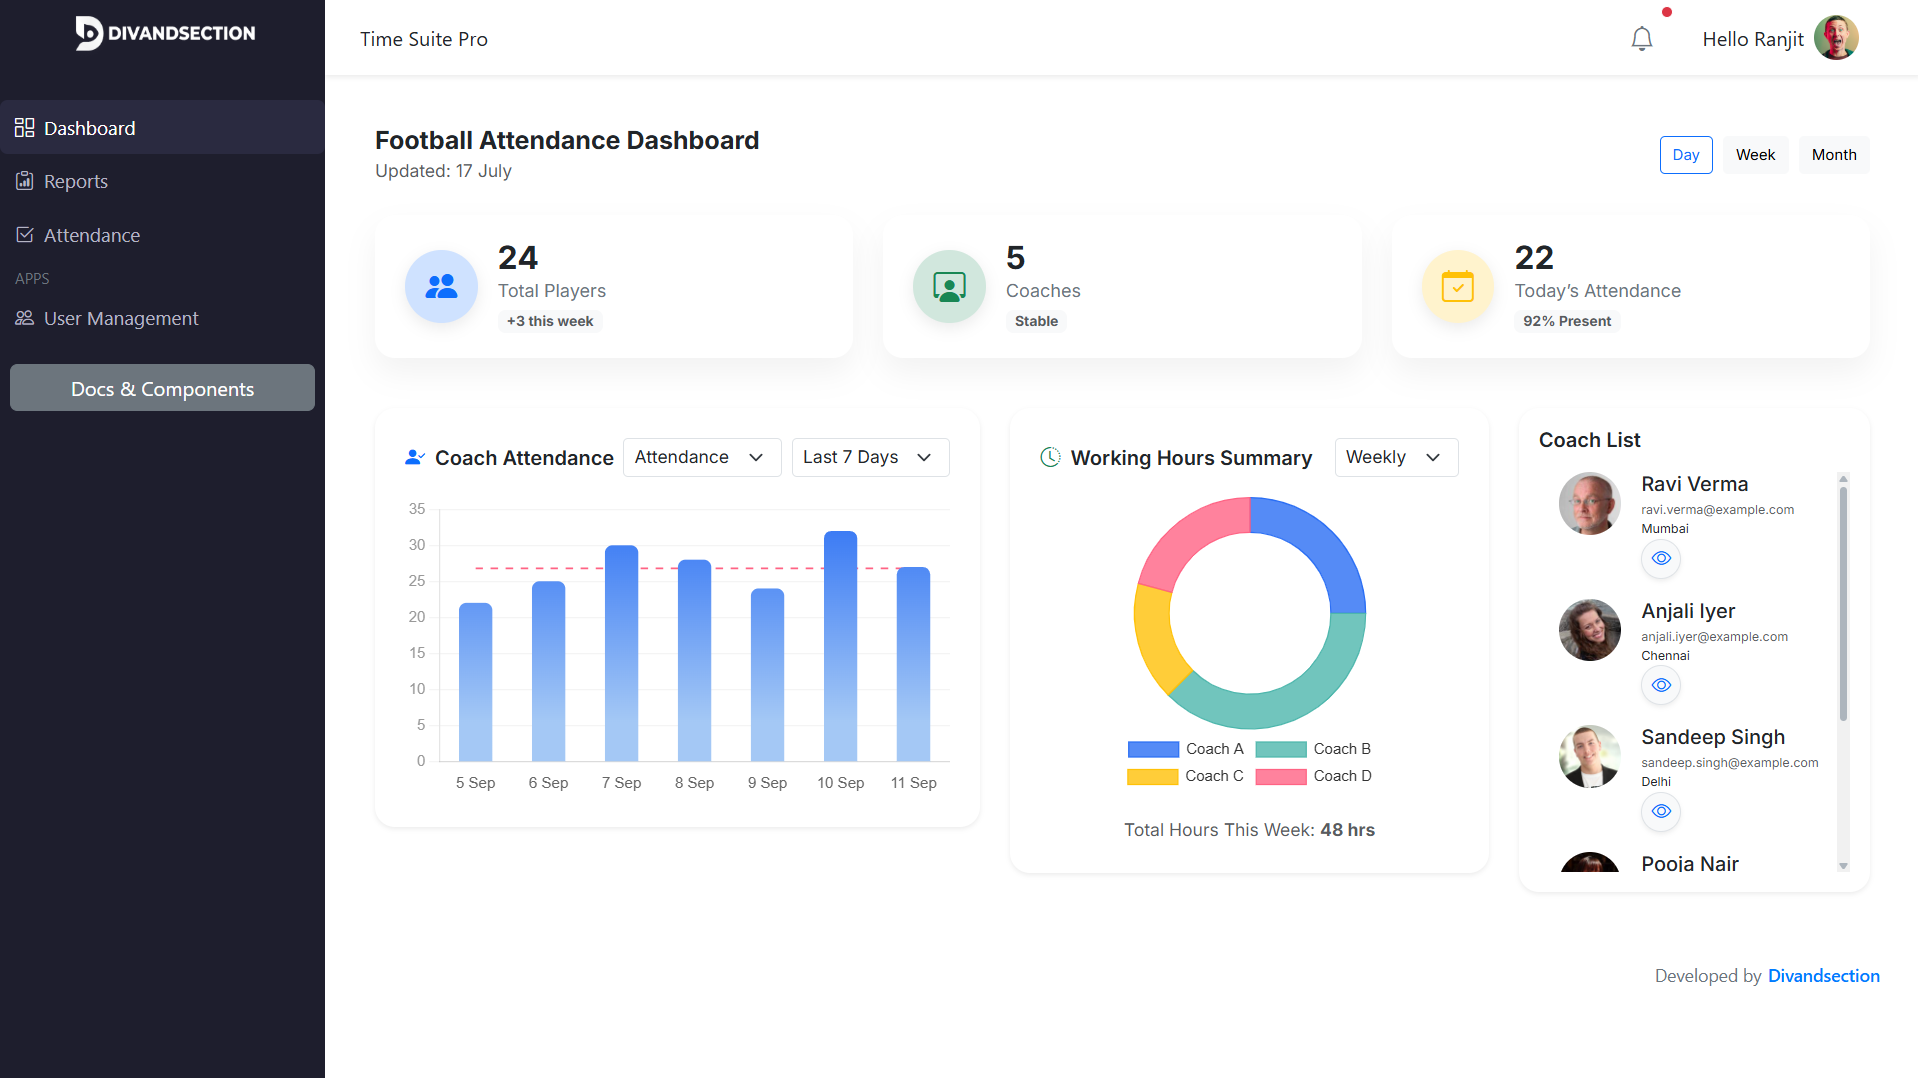Screen dimensions: 1918x1078
Task: Click the Coach List scrollbar down arrow
Action: (1843, 866)
